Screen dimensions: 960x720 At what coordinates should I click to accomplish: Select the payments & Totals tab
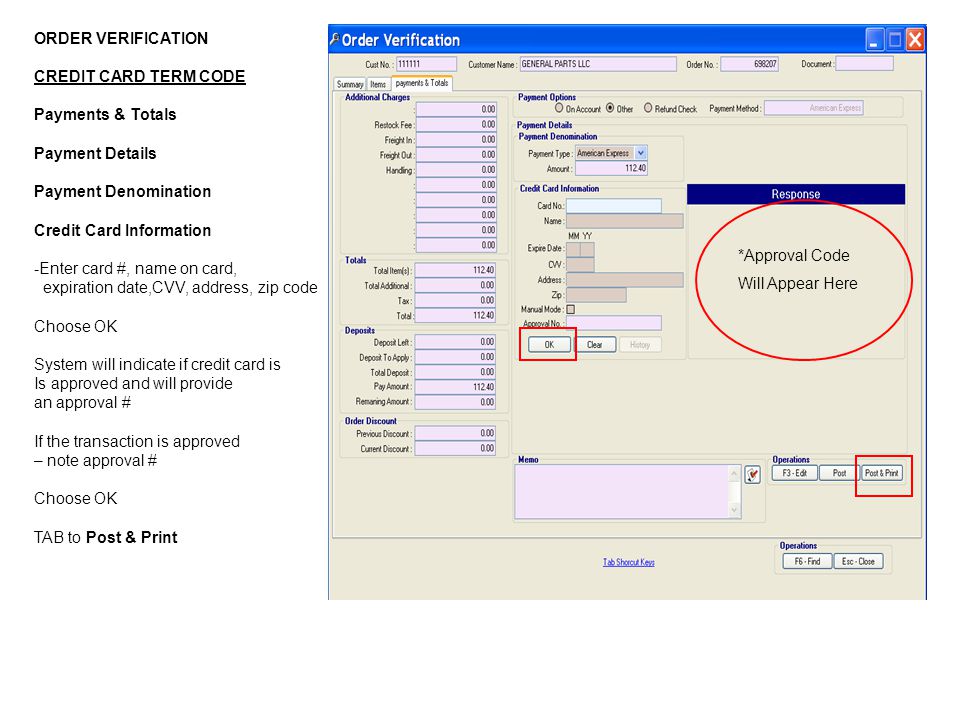coord(422,83)
